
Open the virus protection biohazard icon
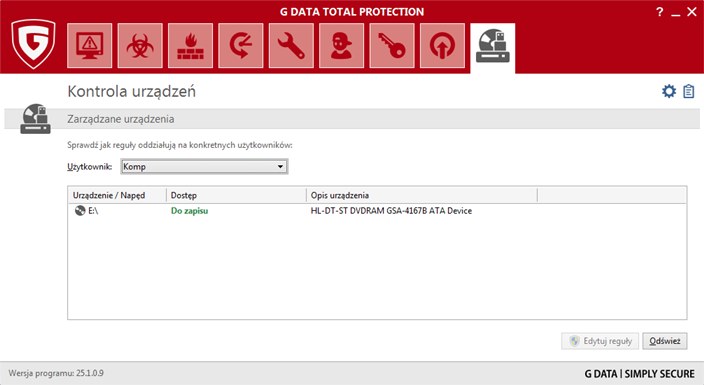(140, 46)
